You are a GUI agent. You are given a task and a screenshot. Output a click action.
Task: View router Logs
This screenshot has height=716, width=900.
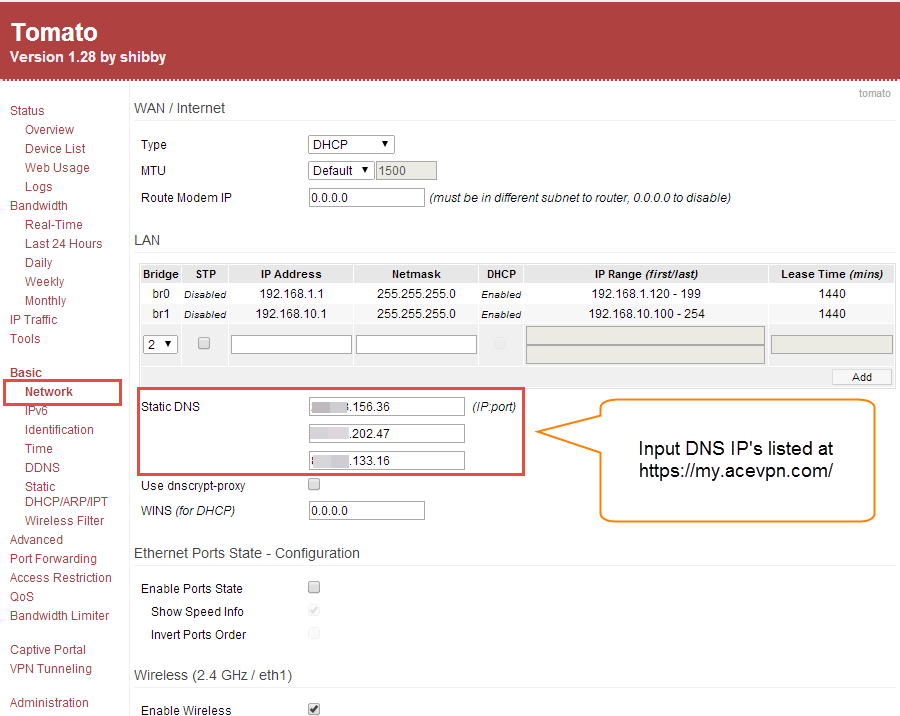click(38, 187)
